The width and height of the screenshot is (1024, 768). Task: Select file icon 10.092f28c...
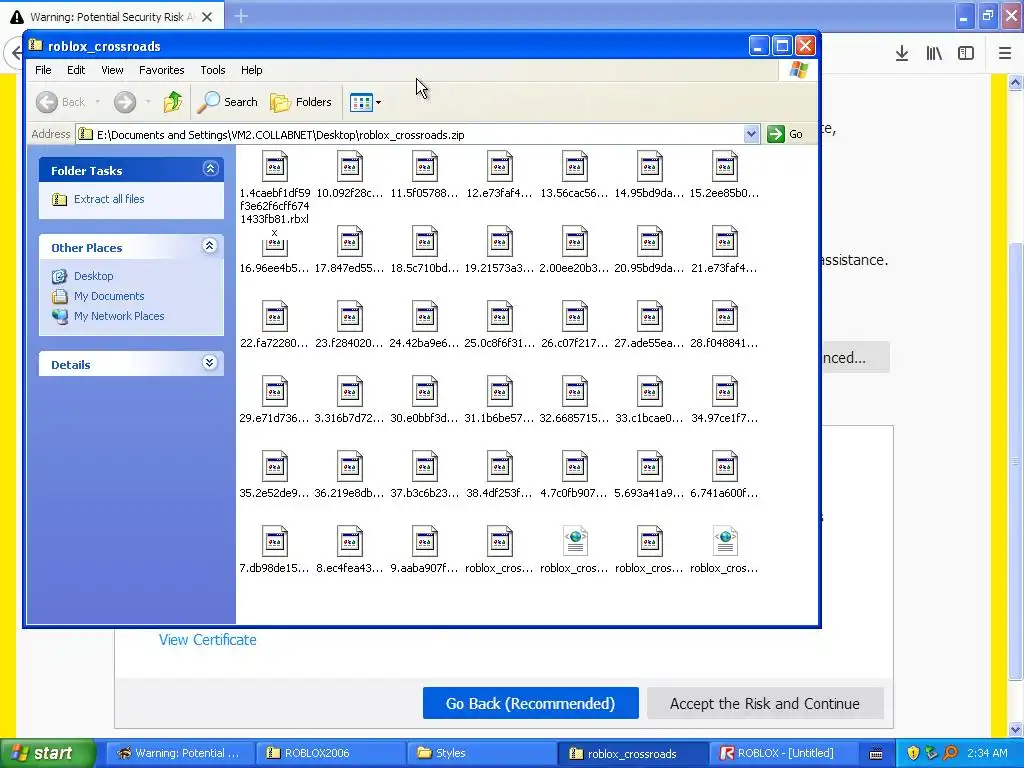pyautogui.click(x=350, y=167)
